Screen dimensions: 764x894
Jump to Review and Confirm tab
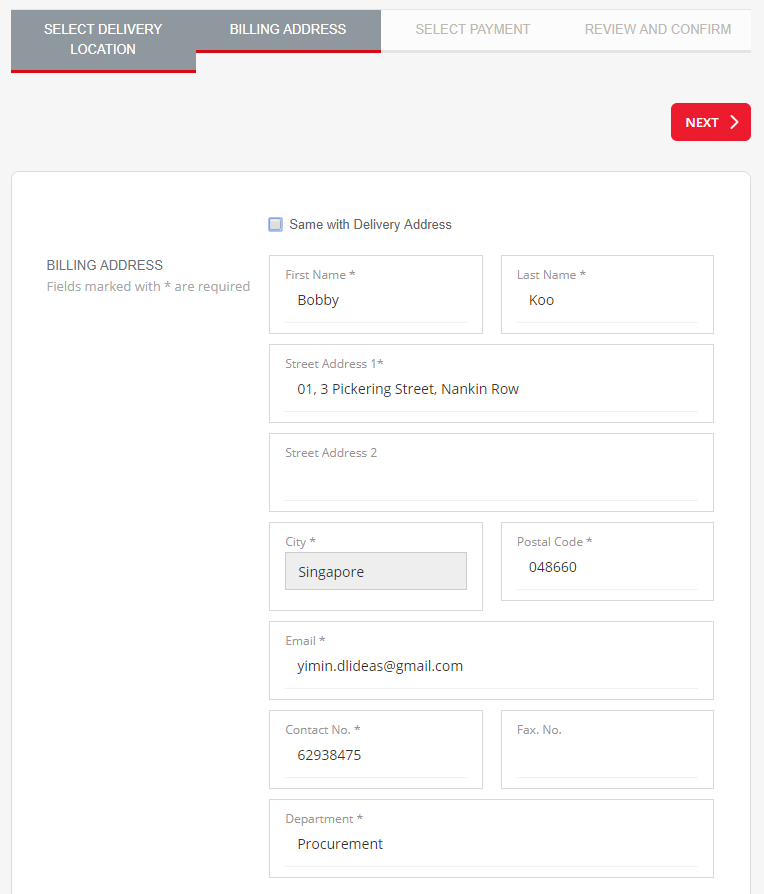(x=657, y=30)
